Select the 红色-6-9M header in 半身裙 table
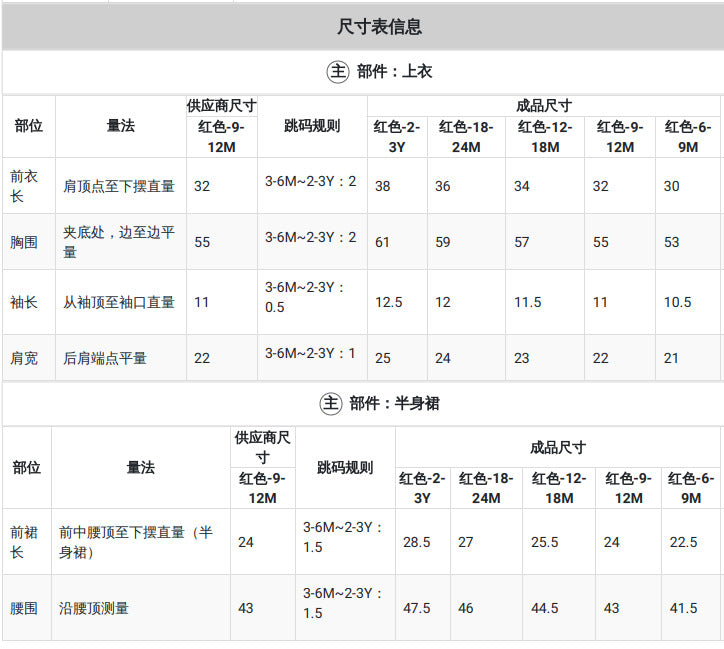 click(691, 488)
